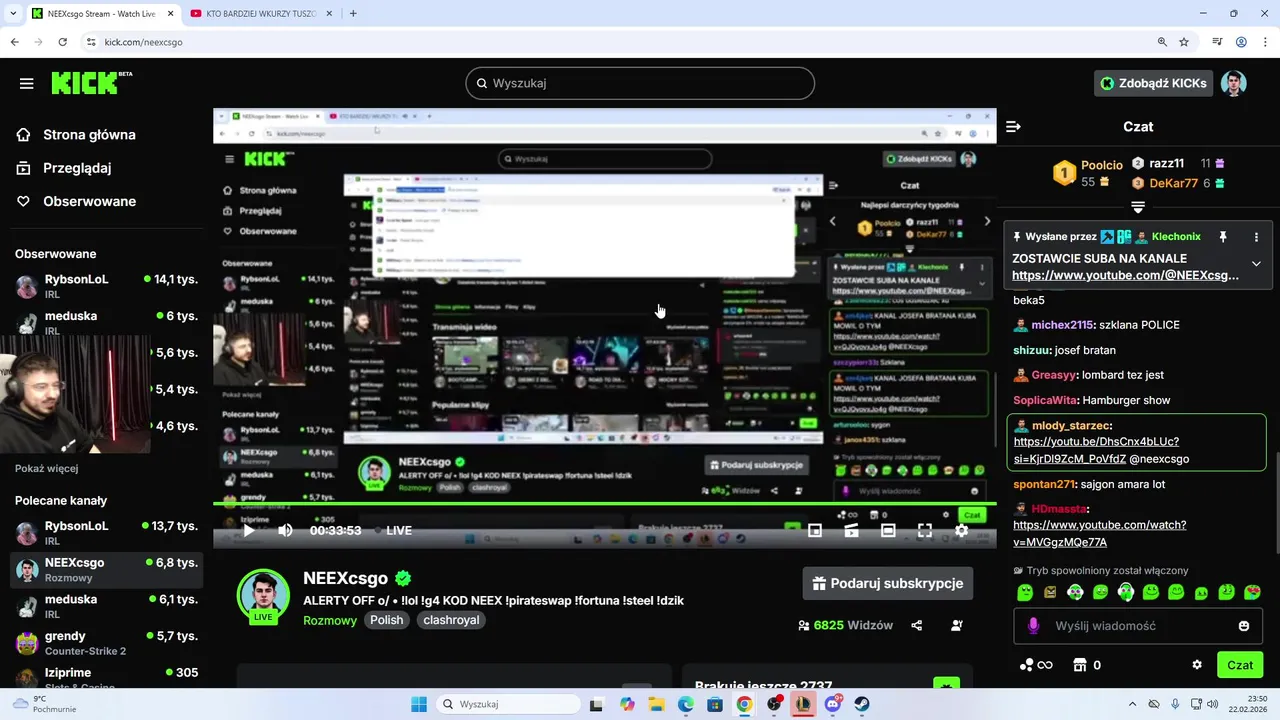
Task: Open Chrome from the taskbar
Action: 744,704
